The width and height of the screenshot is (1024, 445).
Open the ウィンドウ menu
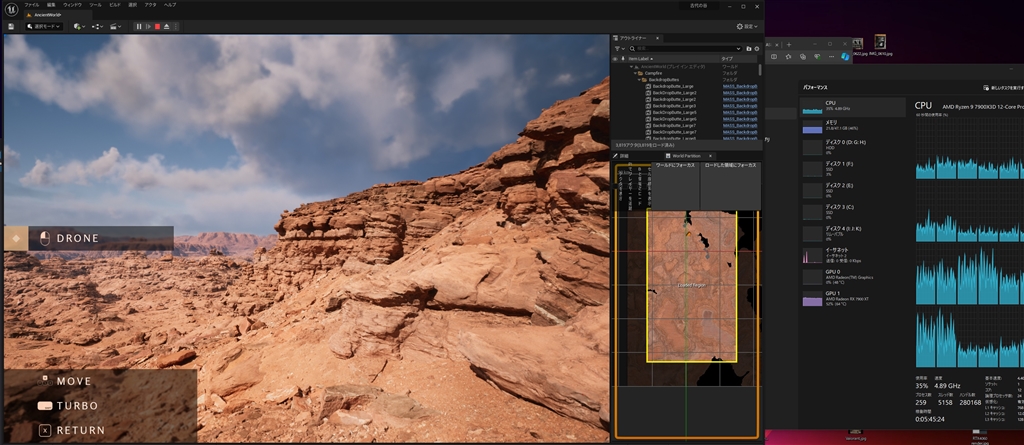pos(73,5)
